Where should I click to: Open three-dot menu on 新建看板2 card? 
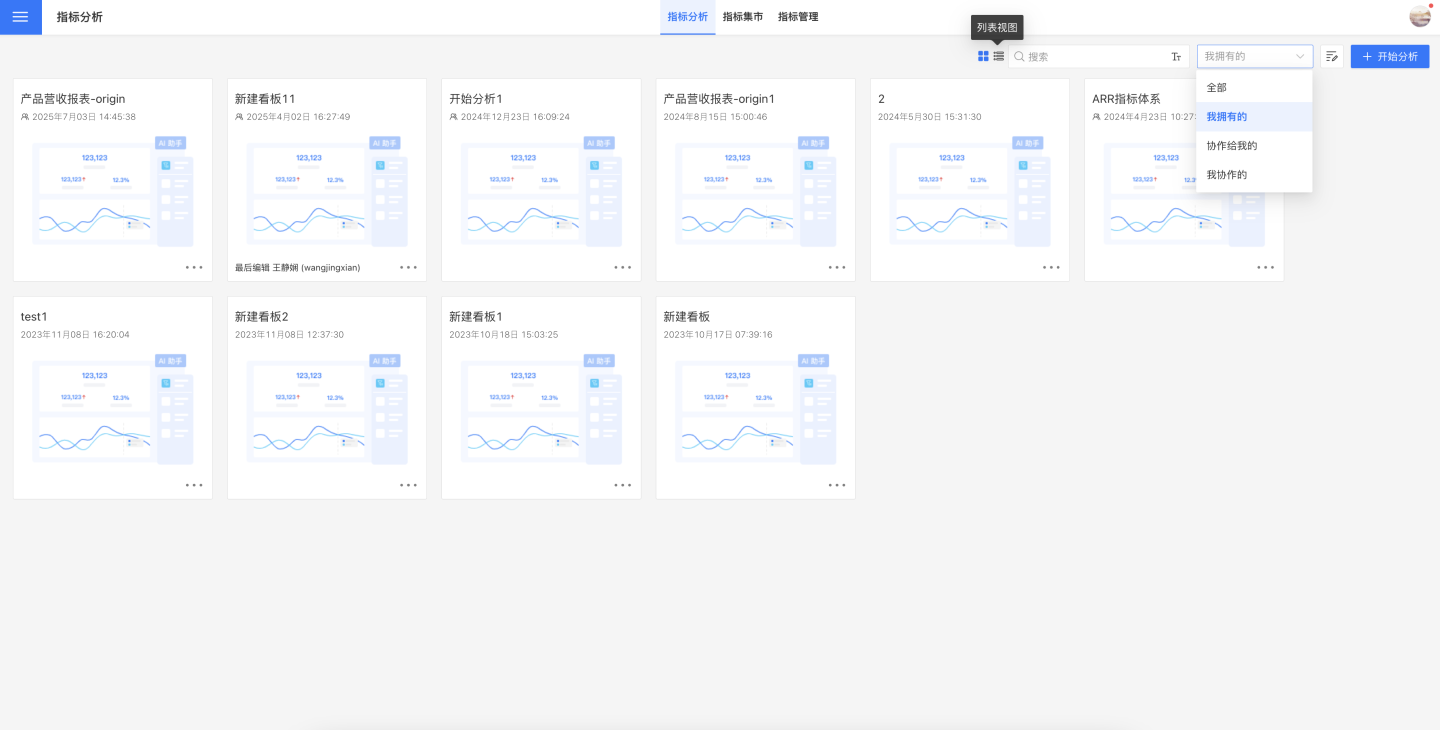408,485
